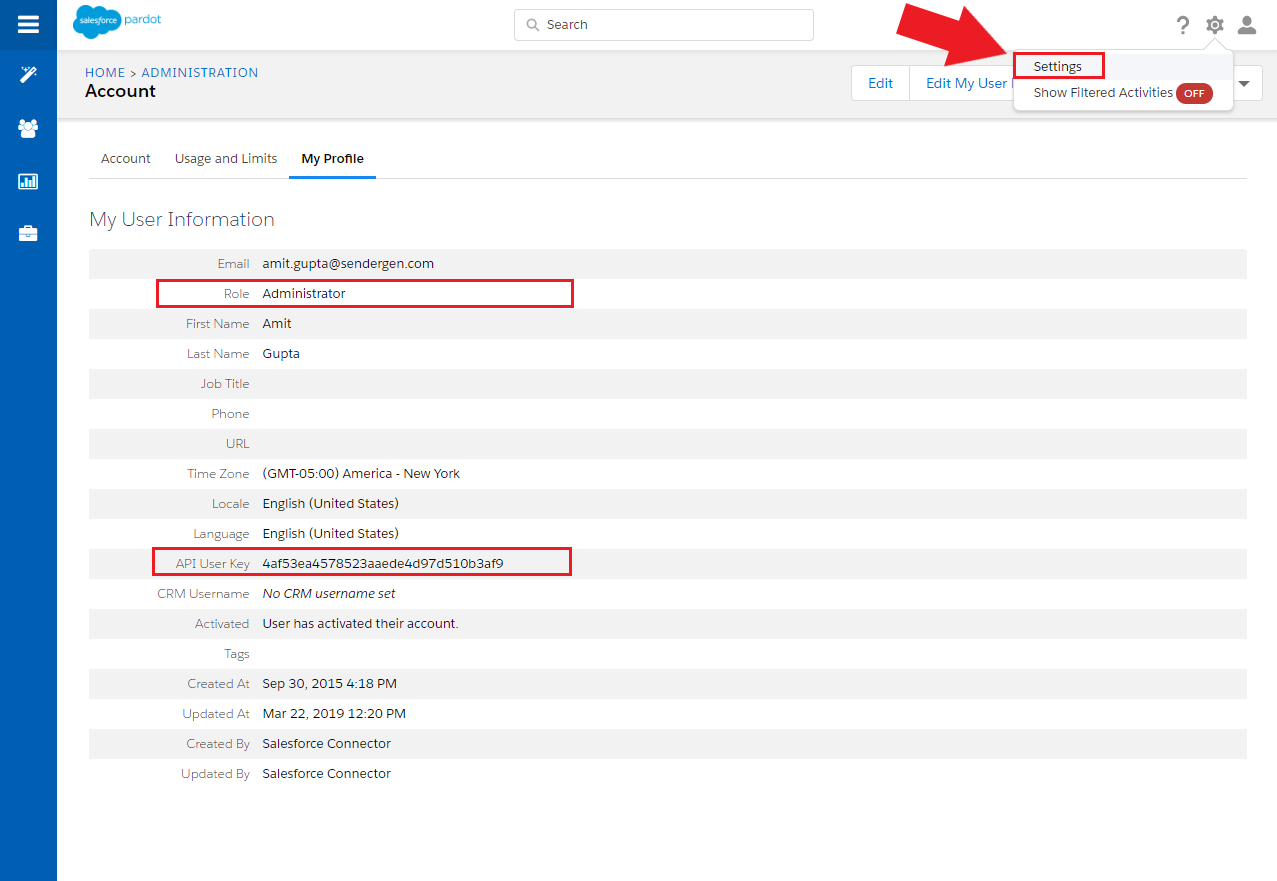This screenshot has width=1277, height=881.
Task: Click Updated By Salesforce Connector value
Action: [327, 774]
